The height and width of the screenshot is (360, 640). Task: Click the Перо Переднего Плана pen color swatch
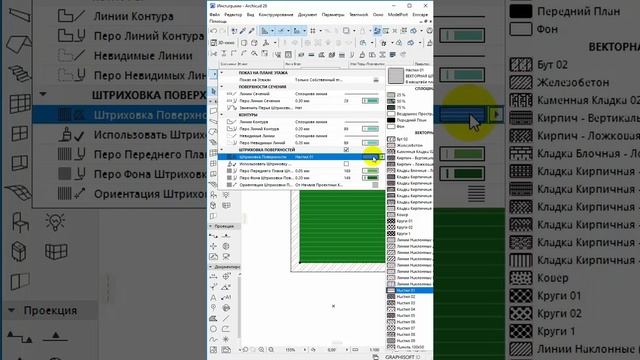(x=370, y=171)
